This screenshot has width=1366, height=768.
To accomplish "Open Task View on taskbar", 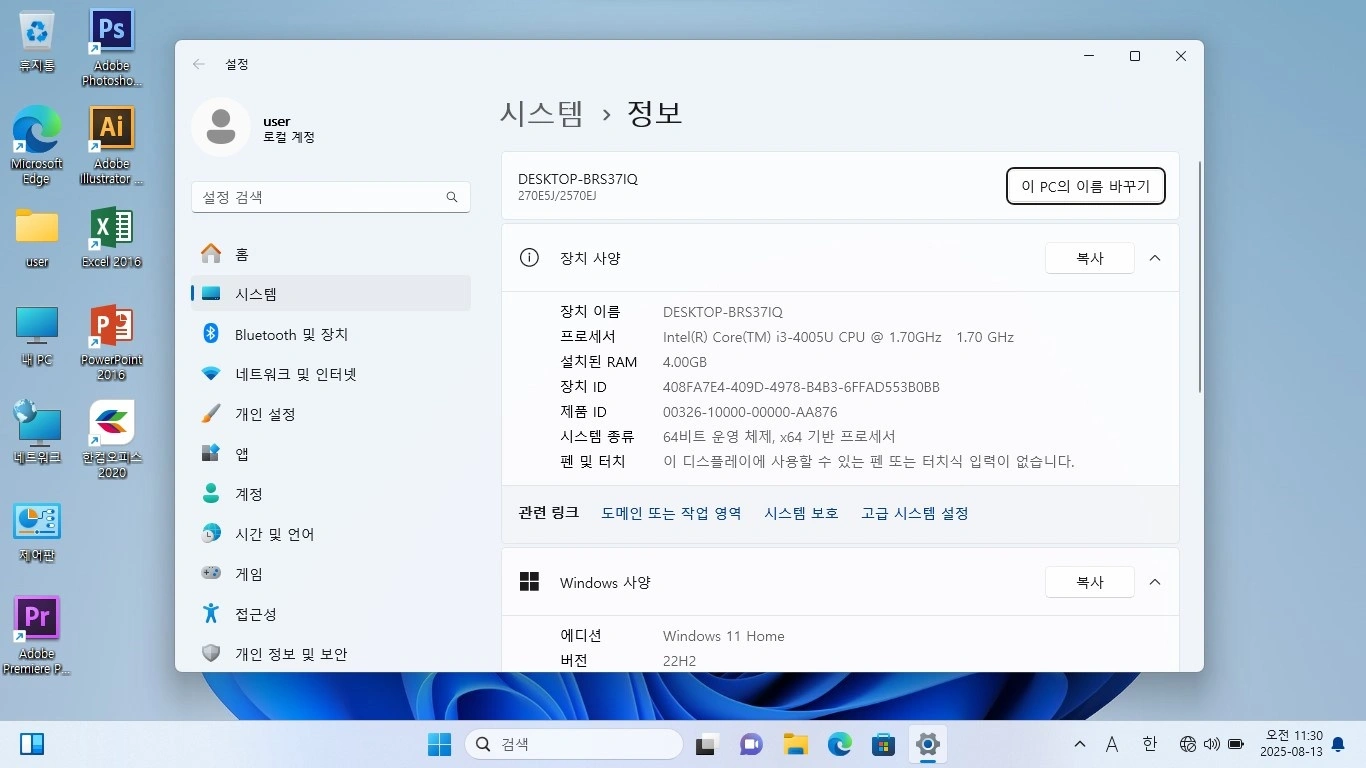I will [x=708, y=744].
